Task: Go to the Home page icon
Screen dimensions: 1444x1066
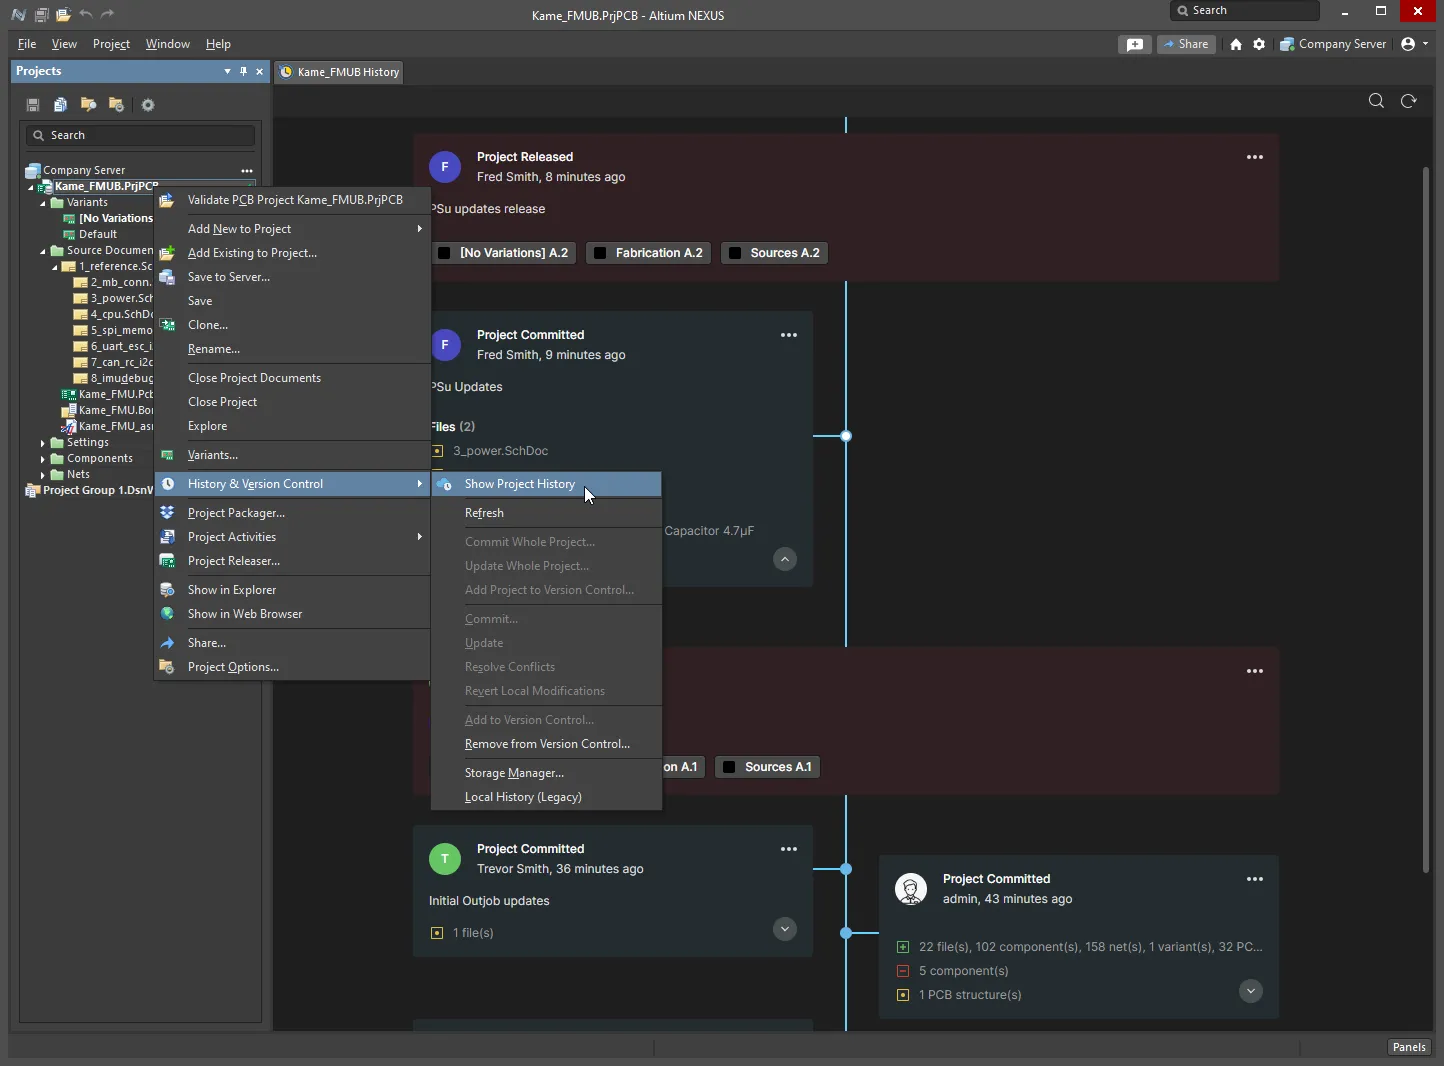Action: coord(1236,44)
